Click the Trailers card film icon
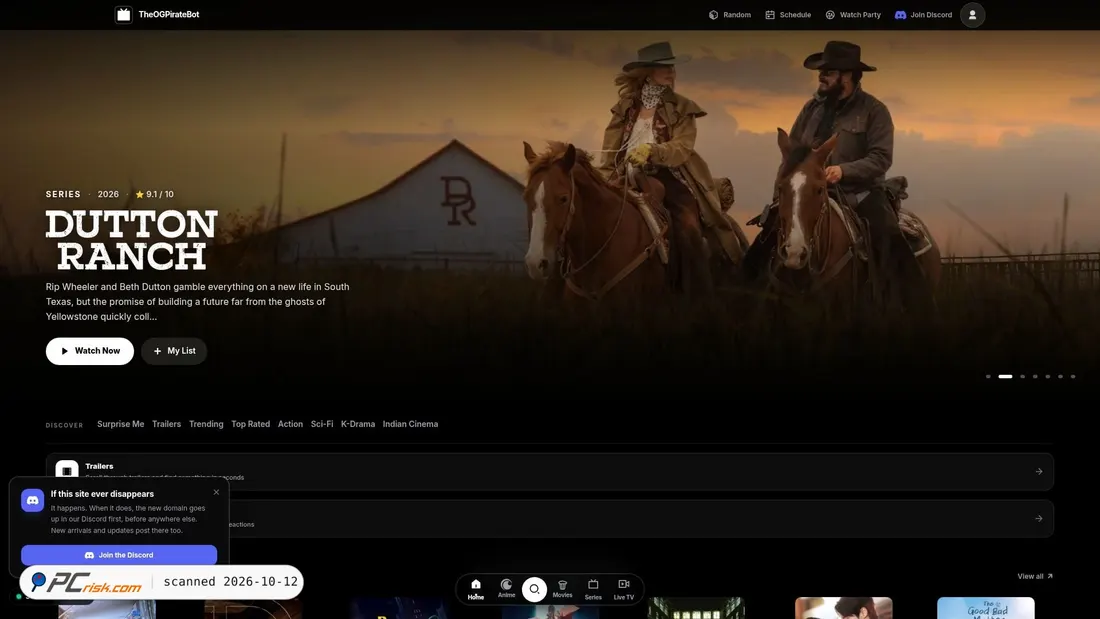This screenshot has width=1100, height=619. point(67,470)
